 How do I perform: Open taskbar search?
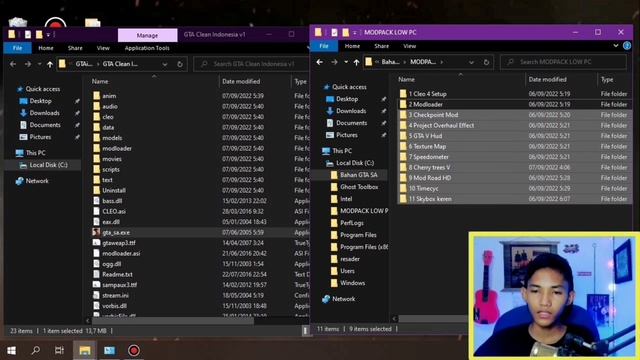tap(36, 350)
